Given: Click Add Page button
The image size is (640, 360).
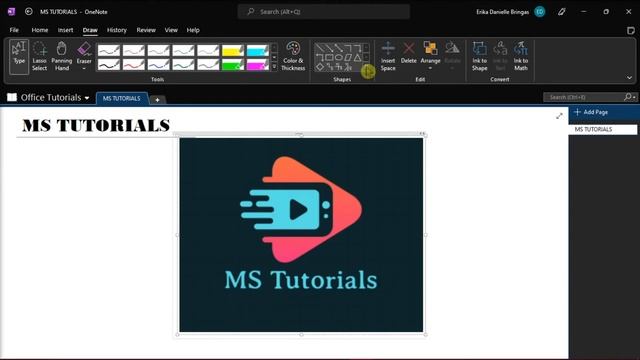Looking at the screenshot, I should tap(591, 112).
